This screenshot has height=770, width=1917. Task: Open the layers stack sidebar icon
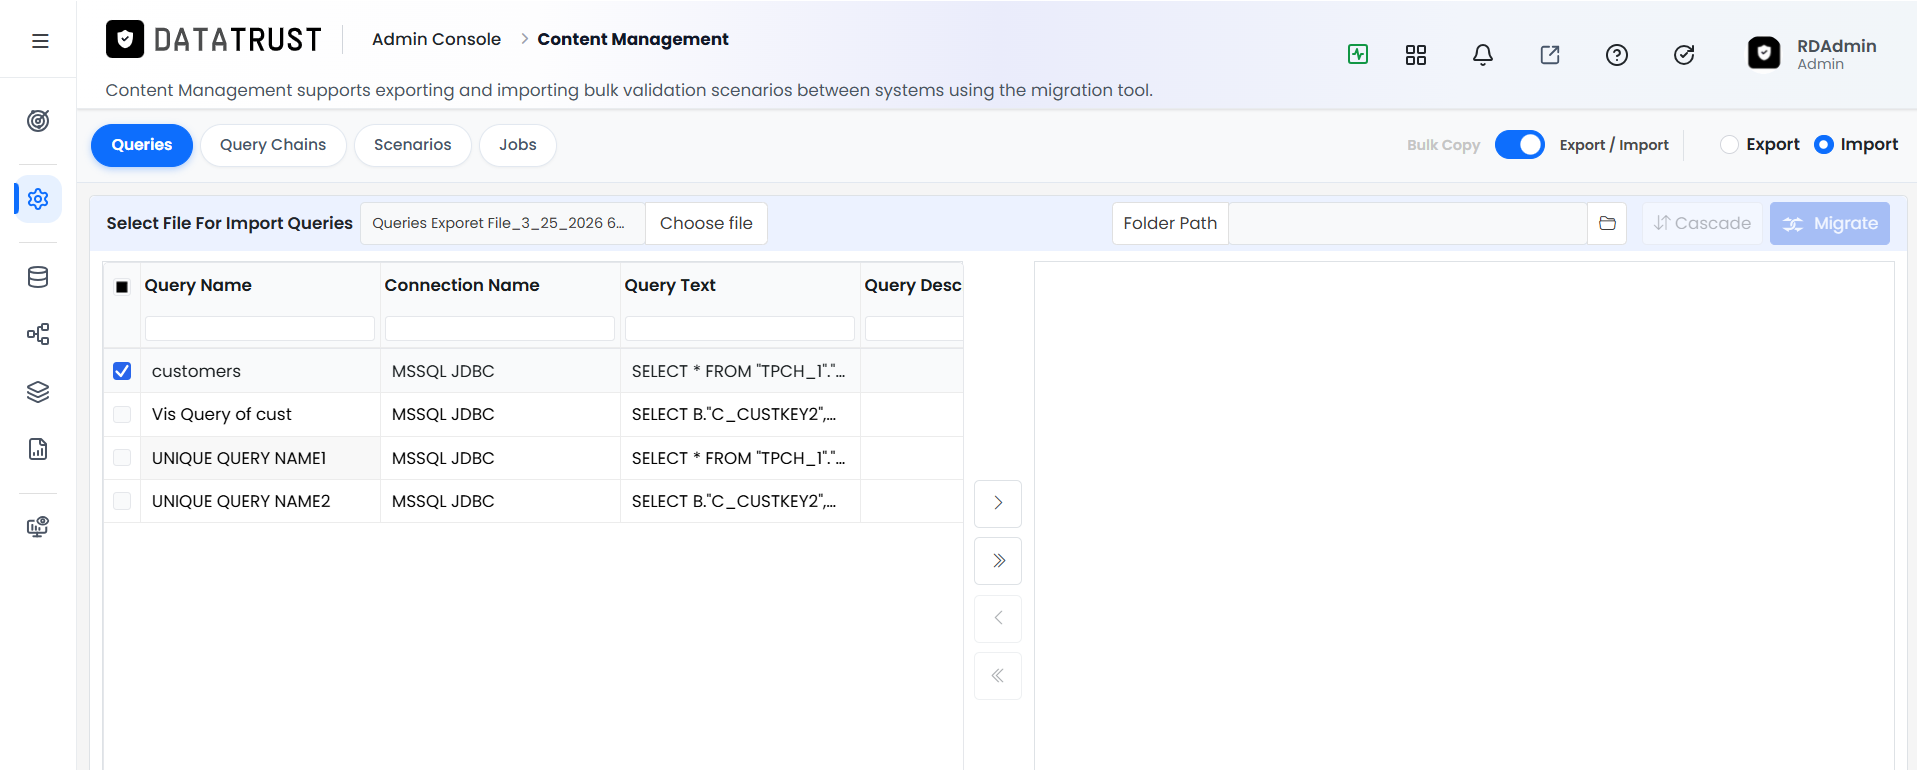point(38,392)
